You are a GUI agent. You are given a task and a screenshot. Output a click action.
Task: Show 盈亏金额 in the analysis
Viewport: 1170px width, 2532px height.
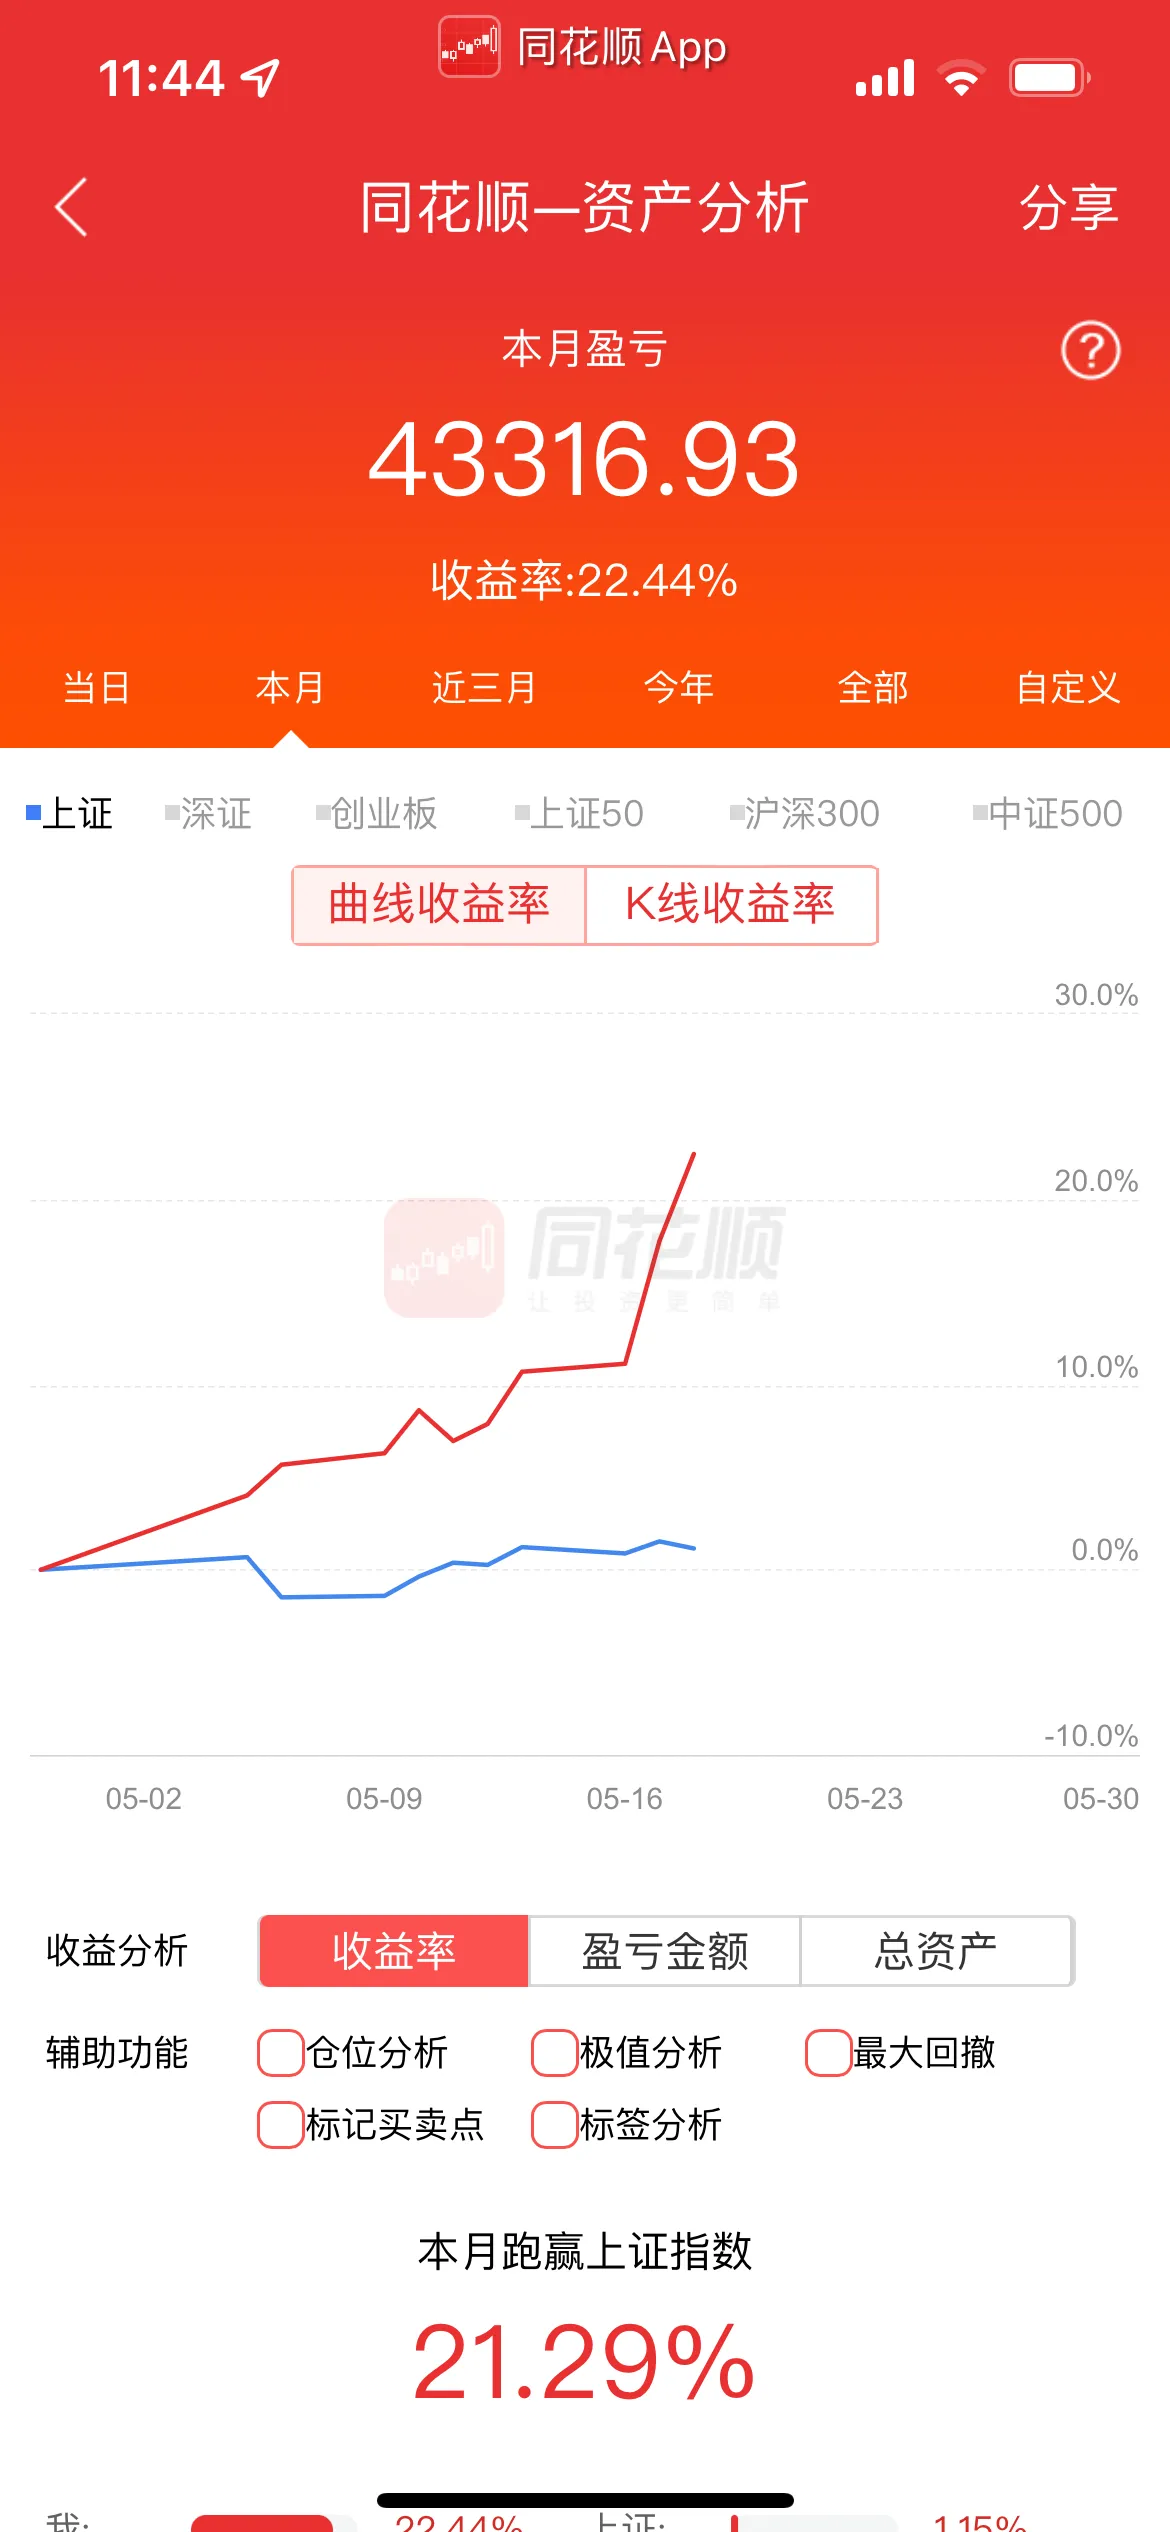coord(664,1951)
